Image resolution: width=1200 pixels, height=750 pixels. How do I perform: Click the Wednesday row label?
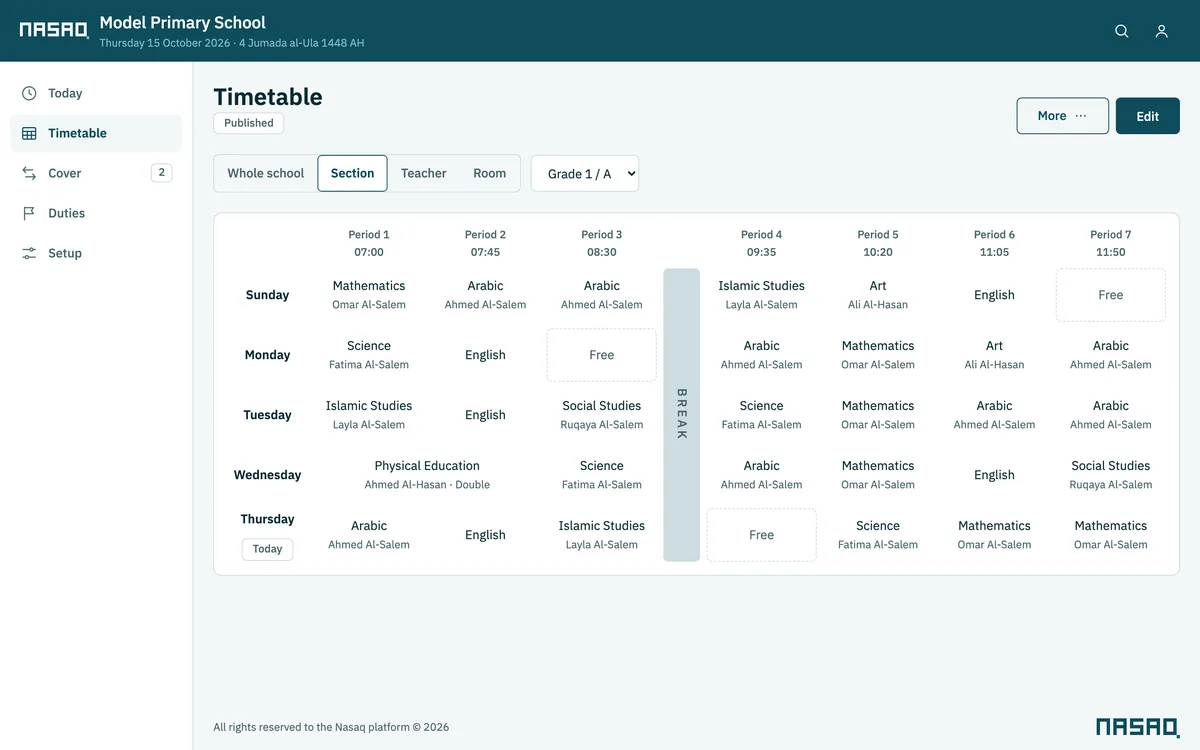(267, 475)
